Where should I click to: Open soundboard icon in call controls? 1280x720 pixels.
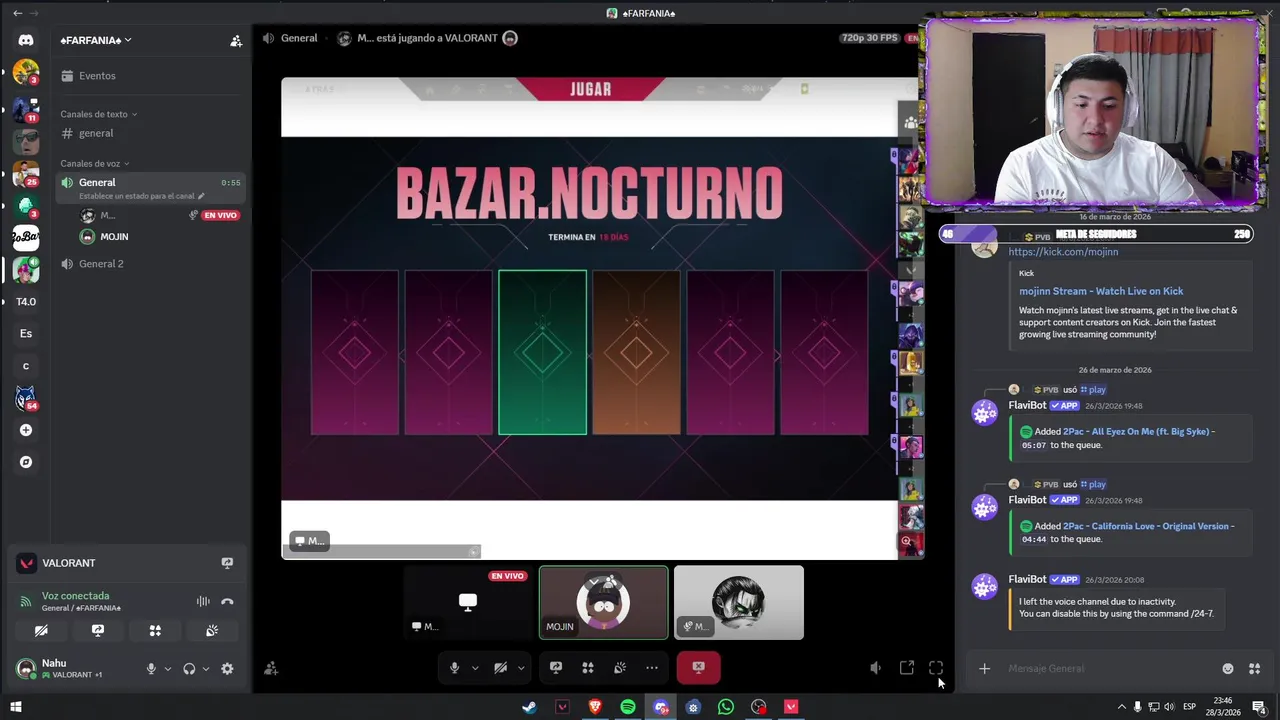coord(620,668)
